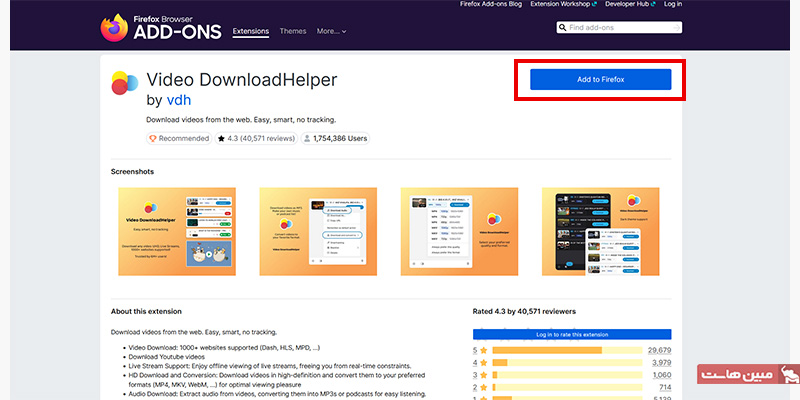Open Firefox Add-ons Blog link
This screenshot has height=400, width=800.
(491, 4)
